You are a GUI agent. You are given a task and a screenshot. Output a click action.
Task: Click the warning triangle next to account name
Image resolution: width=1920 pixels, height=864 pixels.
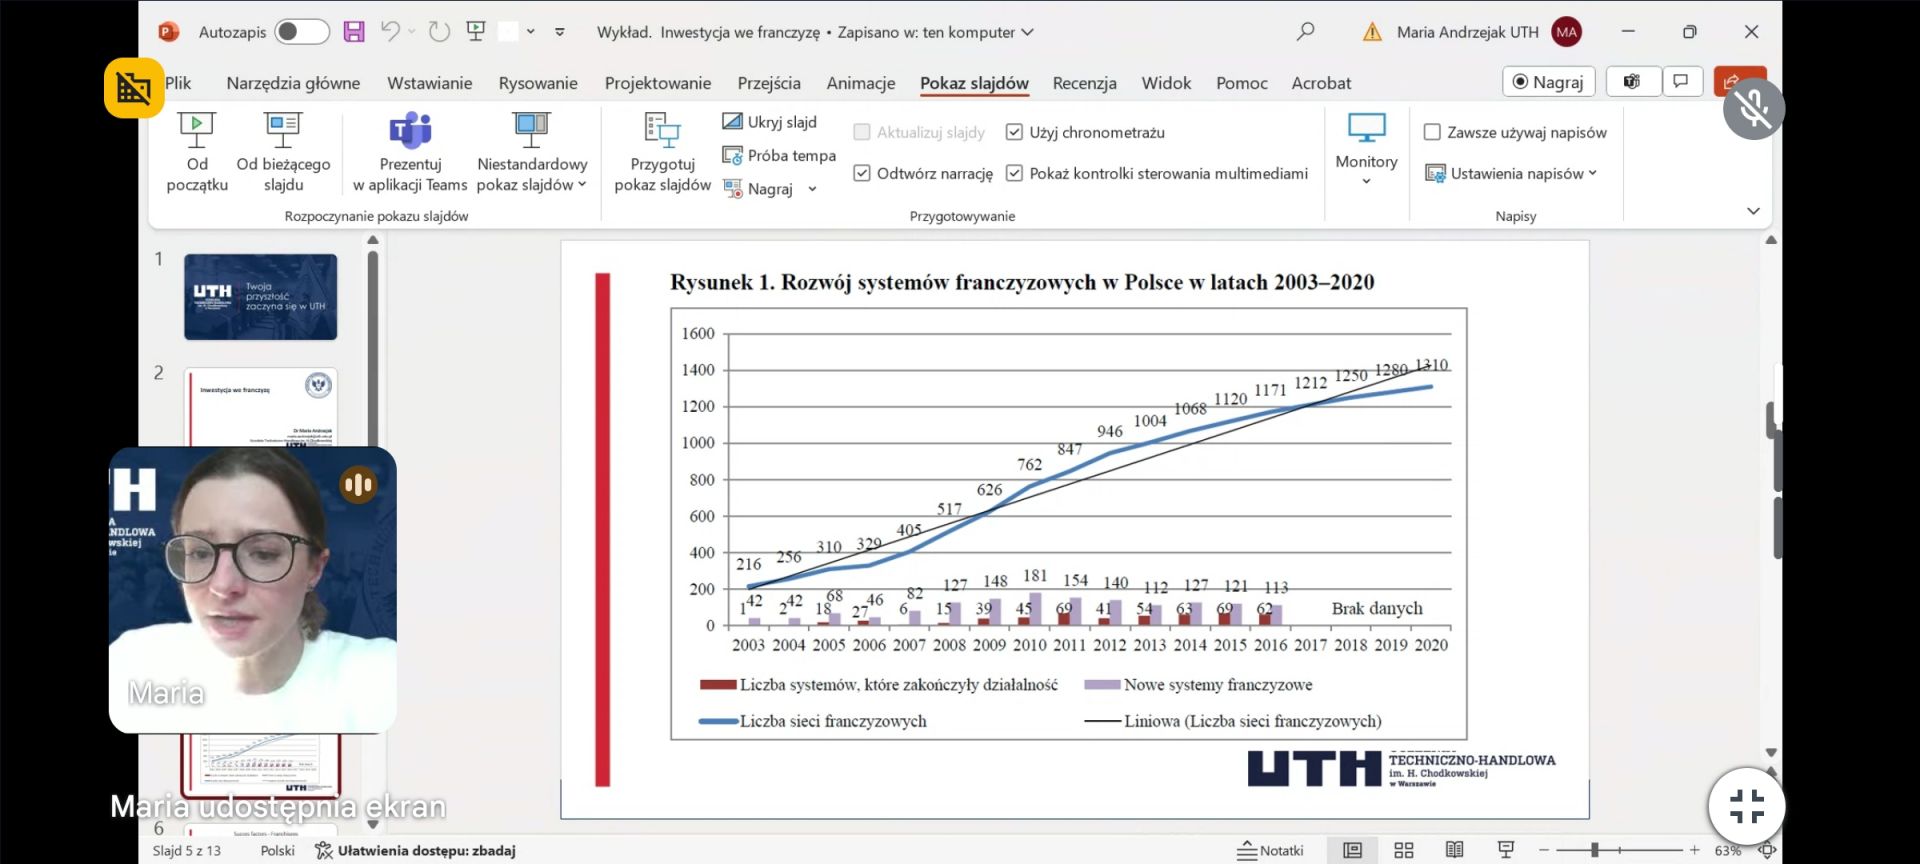[1372, 32]
